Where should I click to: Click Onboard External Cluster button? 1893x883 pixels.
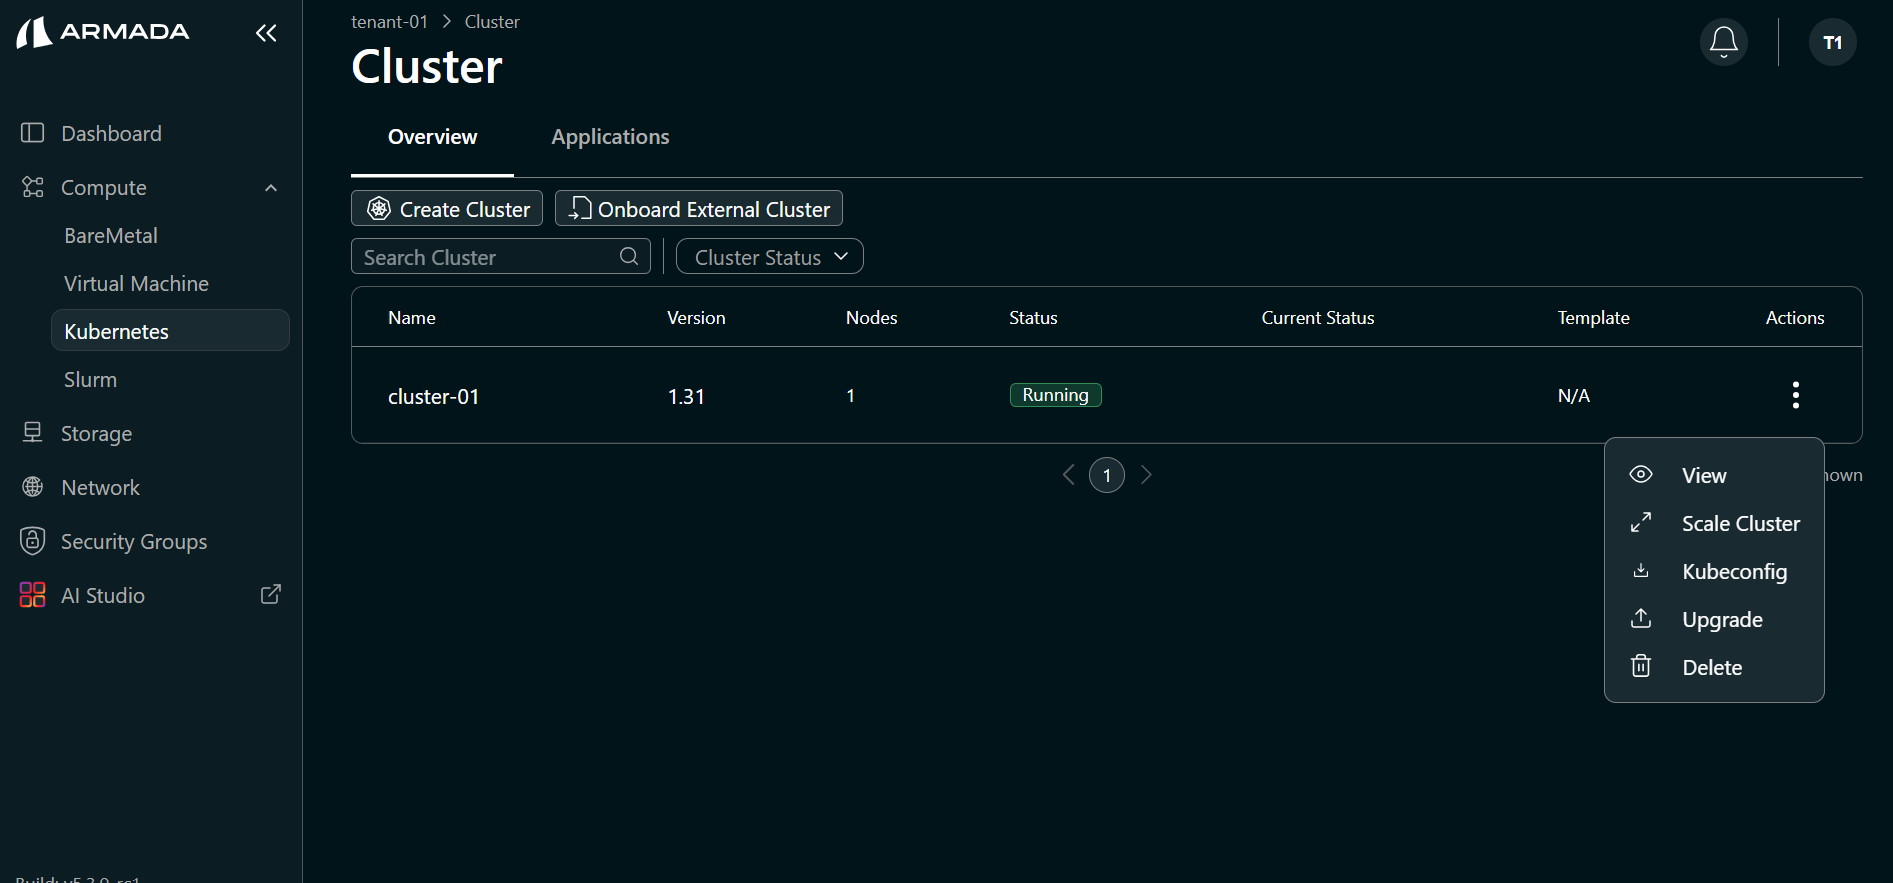[699, 209]
